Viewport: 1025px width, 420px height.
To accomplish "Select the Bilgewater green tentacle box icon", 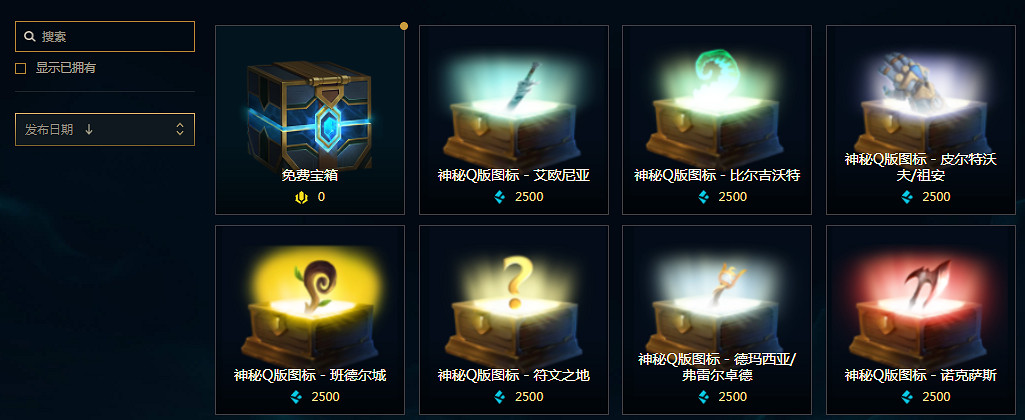I will tap(716, 109).
